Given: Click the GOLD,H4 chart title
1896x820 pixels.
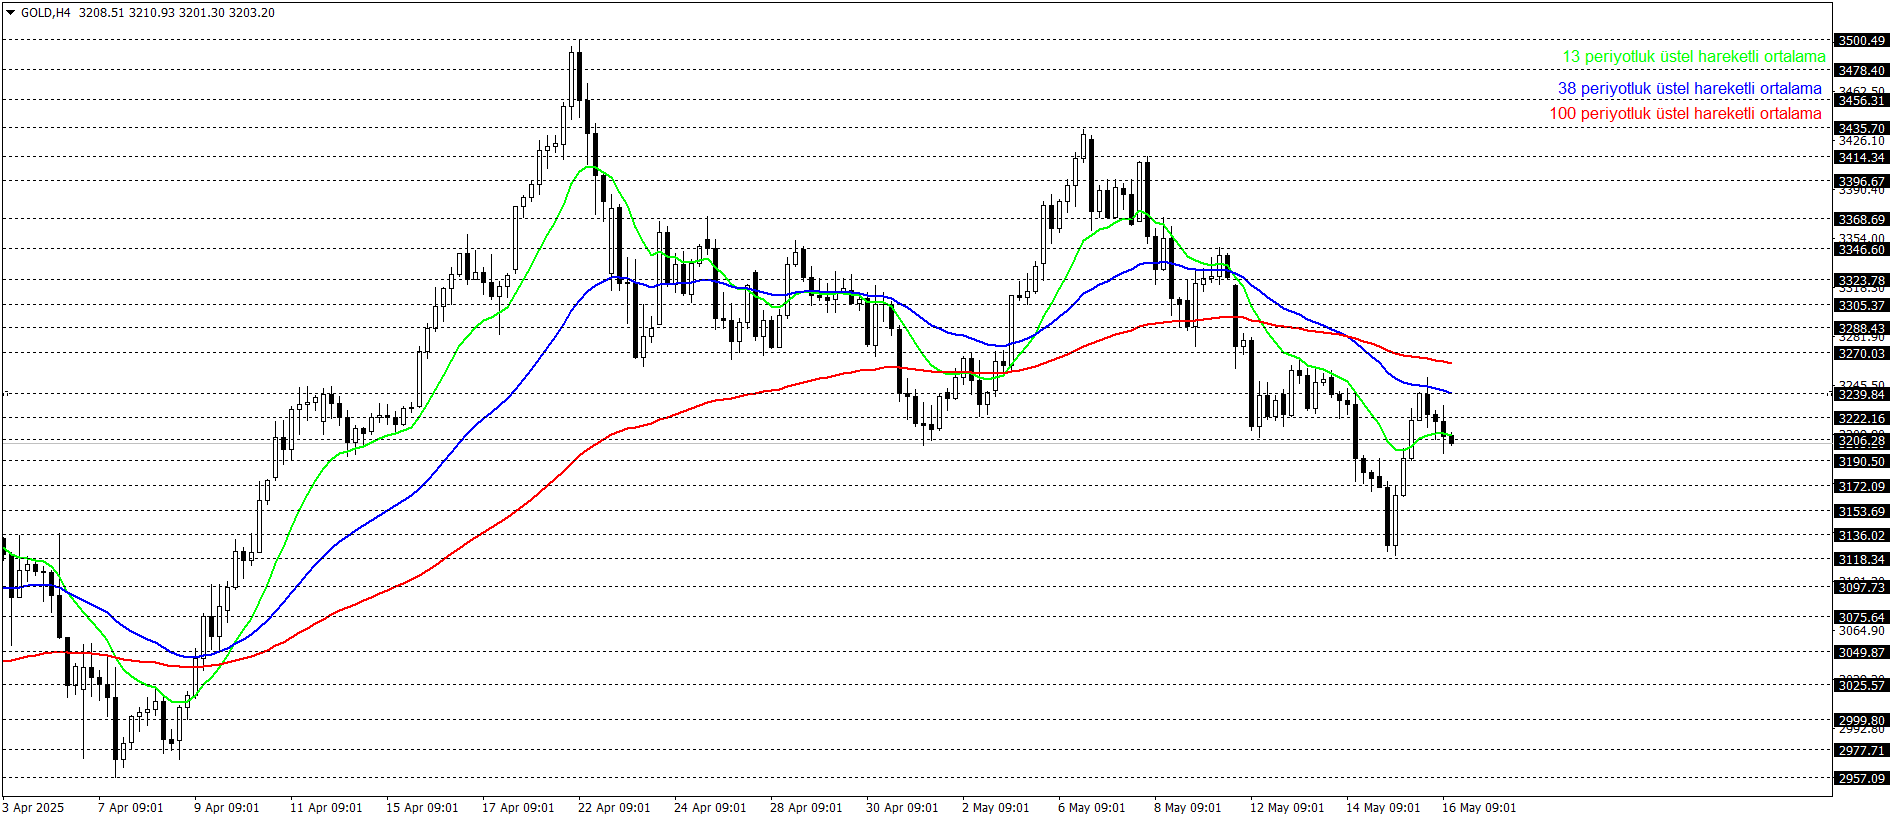Looking at the screenshot, I should tap(46, 13).
